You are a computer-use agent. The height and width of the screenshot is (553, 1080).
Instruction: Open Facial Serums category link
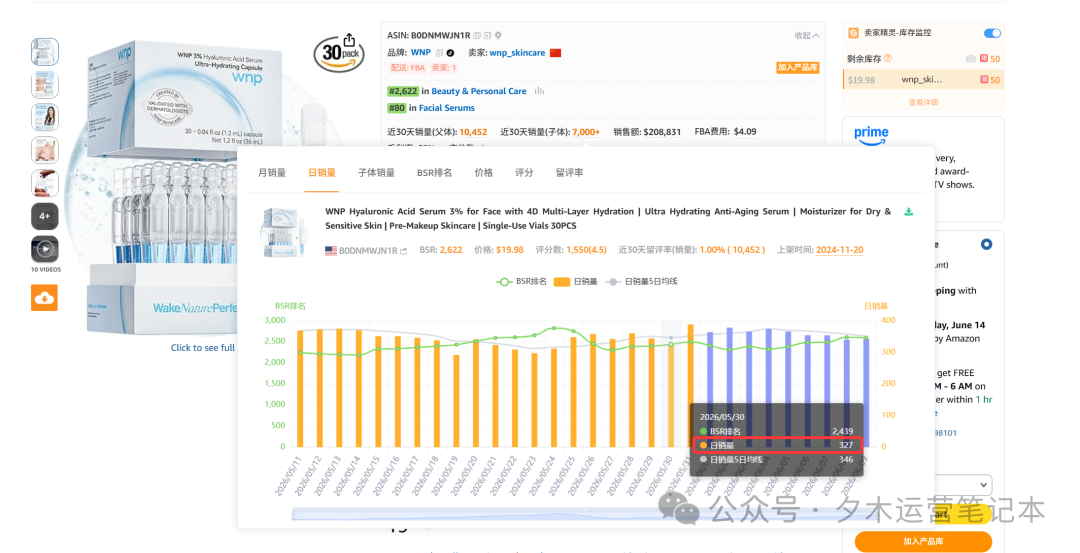tap(446, 107)
